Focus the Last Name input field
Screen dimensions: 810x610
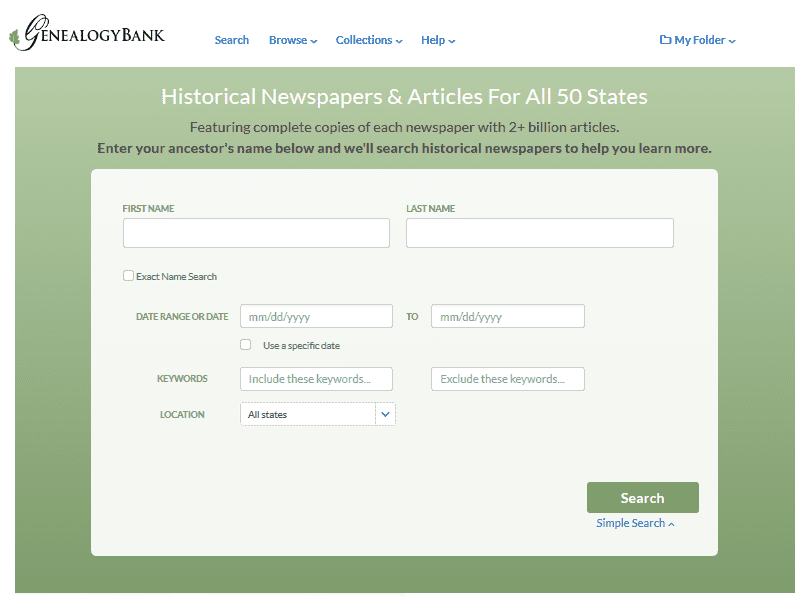pos(540,233)
